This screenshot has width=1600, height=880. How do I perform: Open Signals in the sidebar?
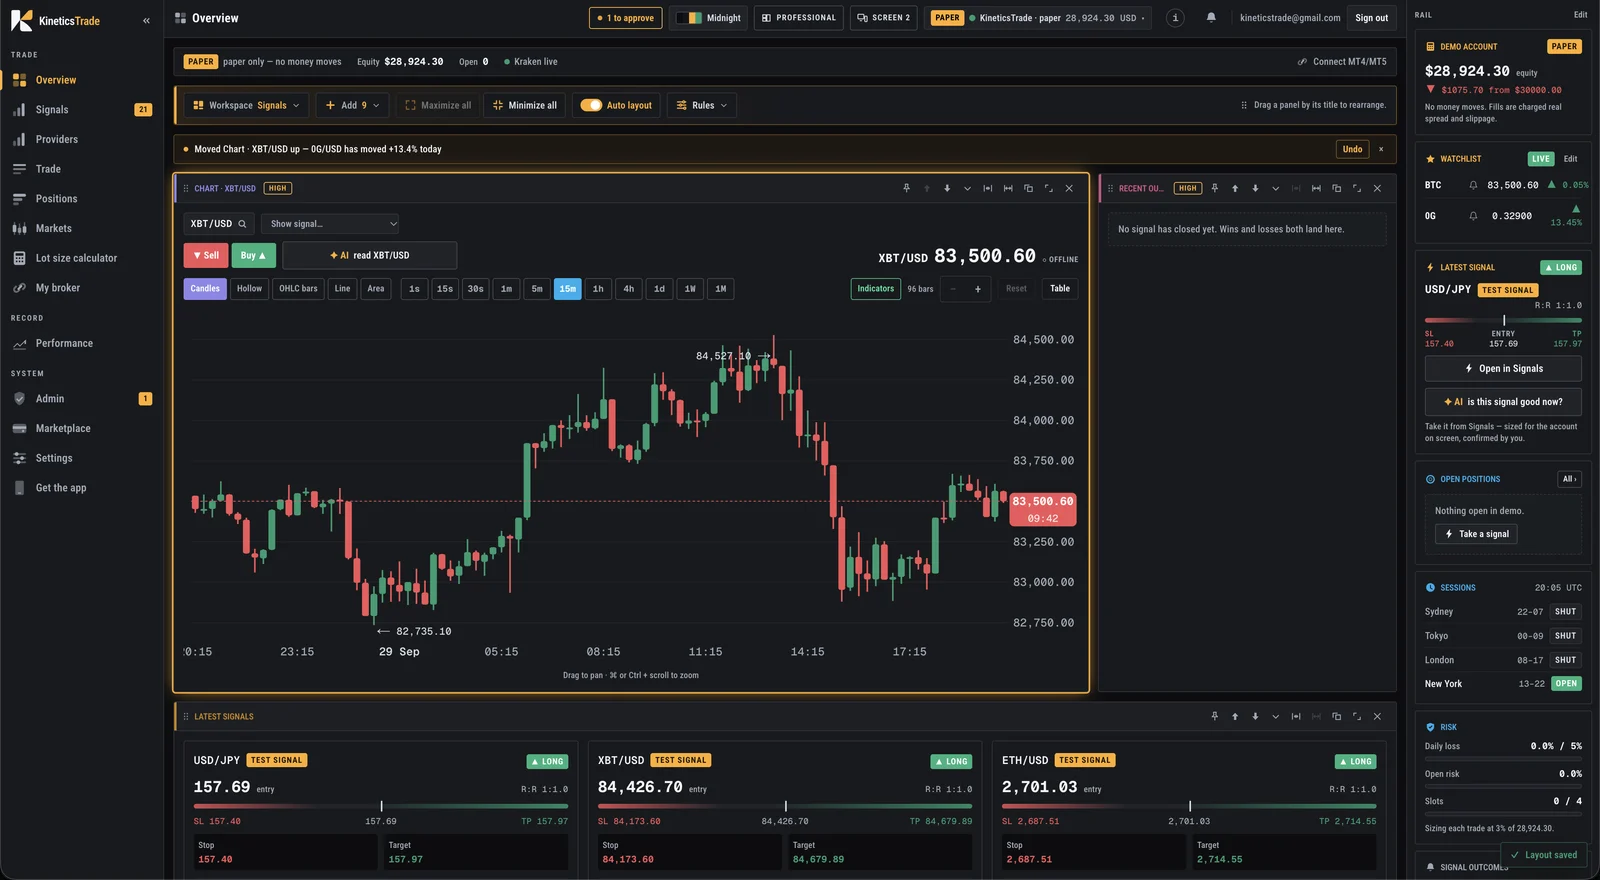tap(82, 110)
